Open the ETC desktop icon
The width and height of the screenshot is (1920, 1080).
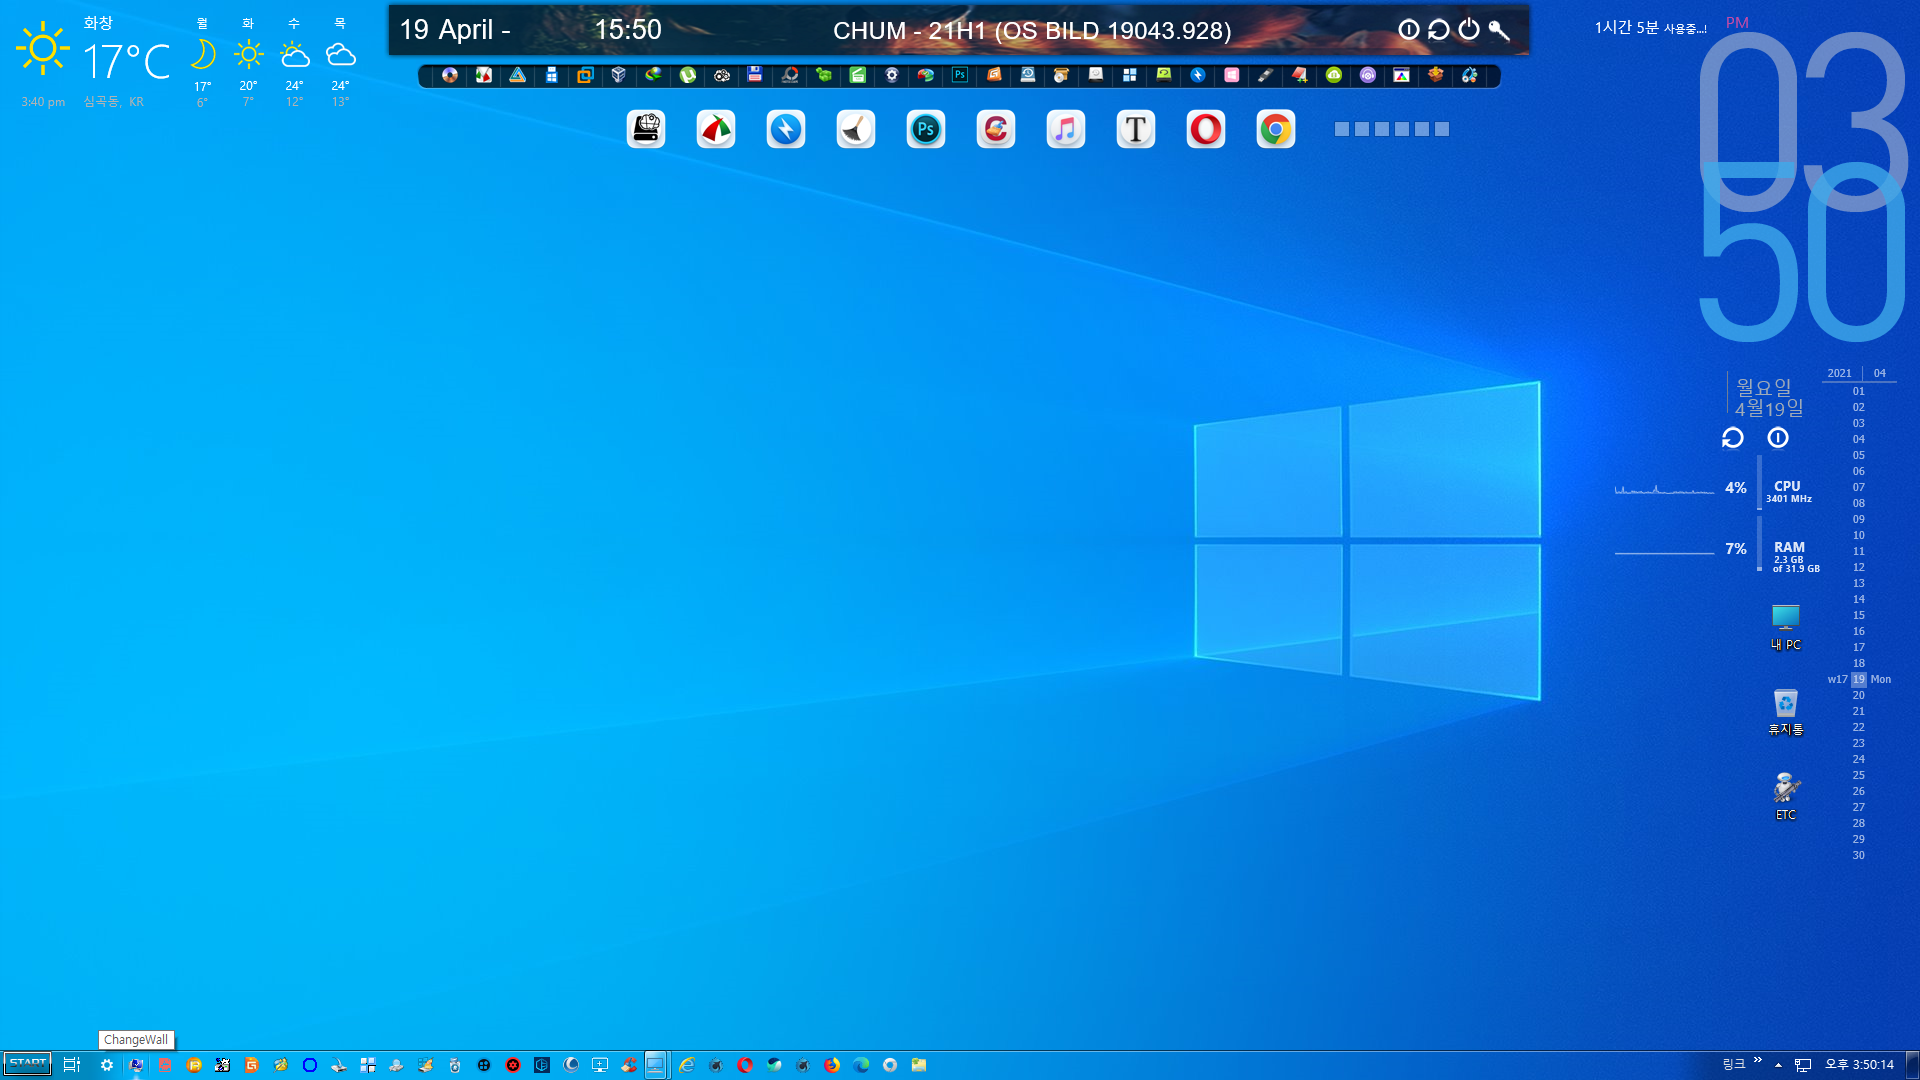click(x=1786, y=796)
